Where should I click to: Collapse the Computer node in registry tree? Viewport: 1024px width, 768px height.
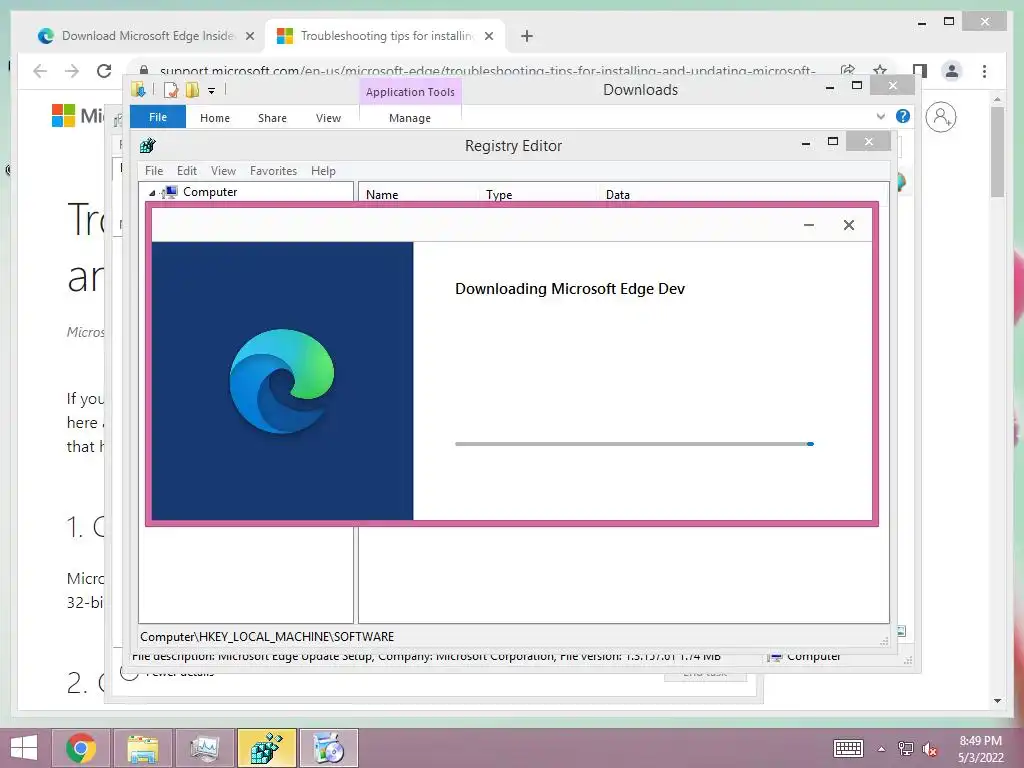pyautogui.click(x=152, y=193)
